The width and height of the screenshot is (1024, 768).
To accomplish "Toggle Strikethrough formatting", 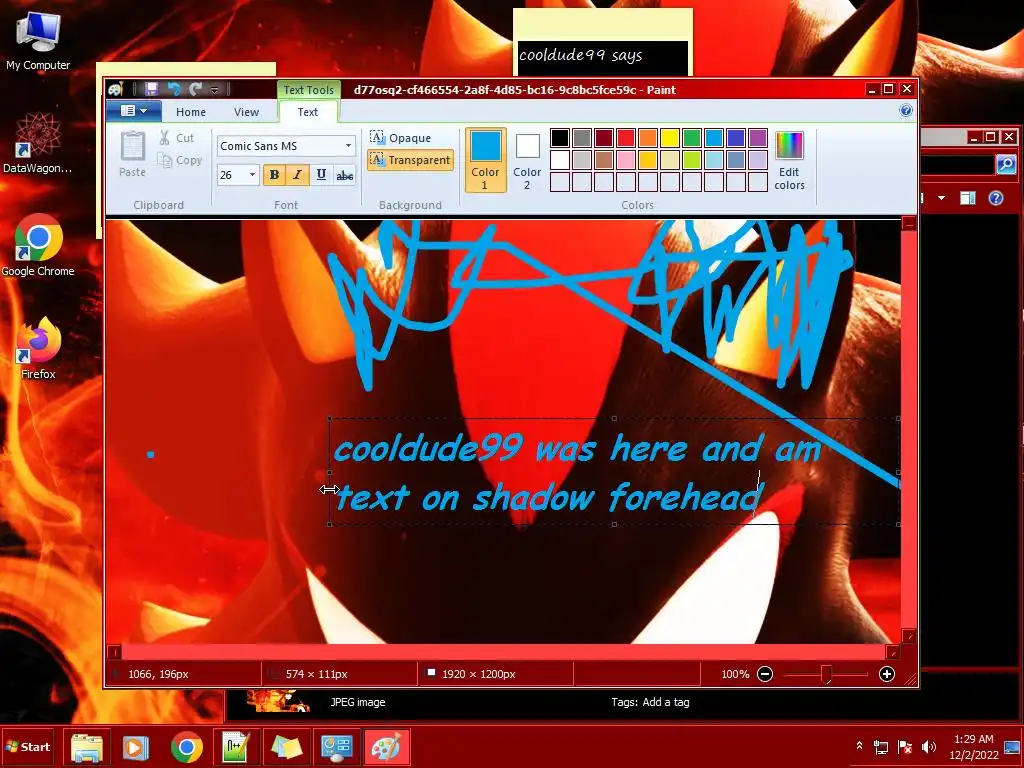I will 344,174.
